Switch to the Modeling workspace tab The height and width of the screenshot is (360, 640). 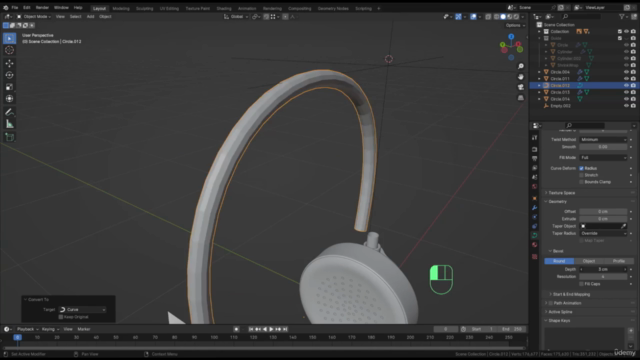(121, 9)
